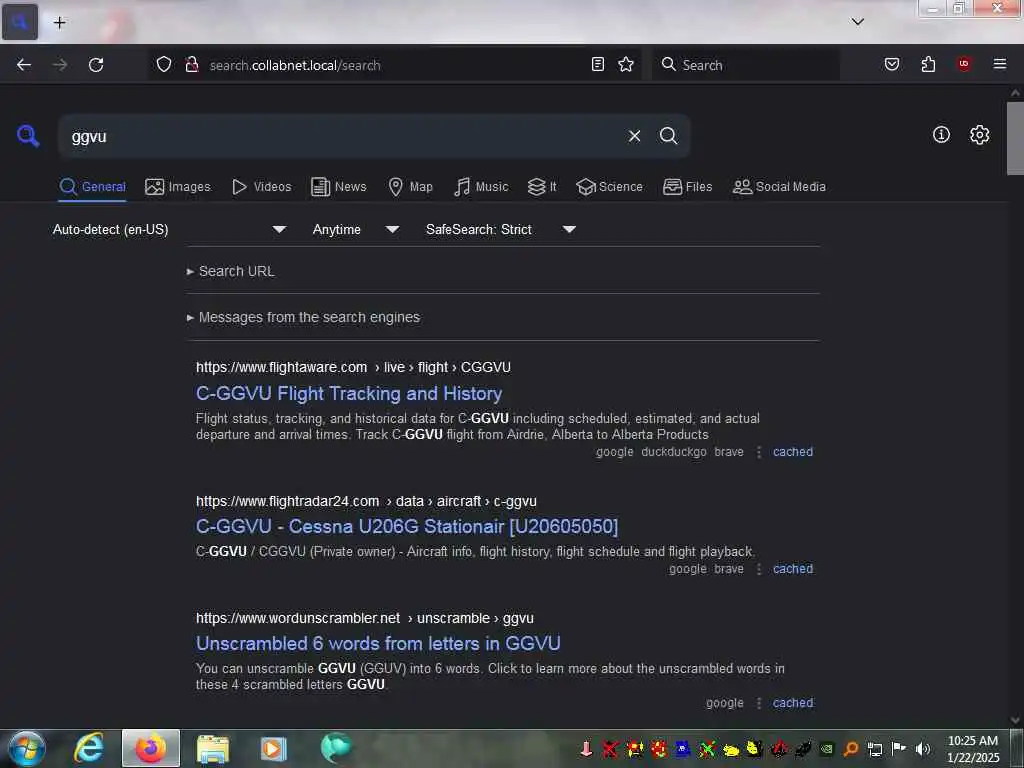The width and height of the screenshot is (1024, 768).
Task: Open options dots on flightaware result
Action: point(758,452)
